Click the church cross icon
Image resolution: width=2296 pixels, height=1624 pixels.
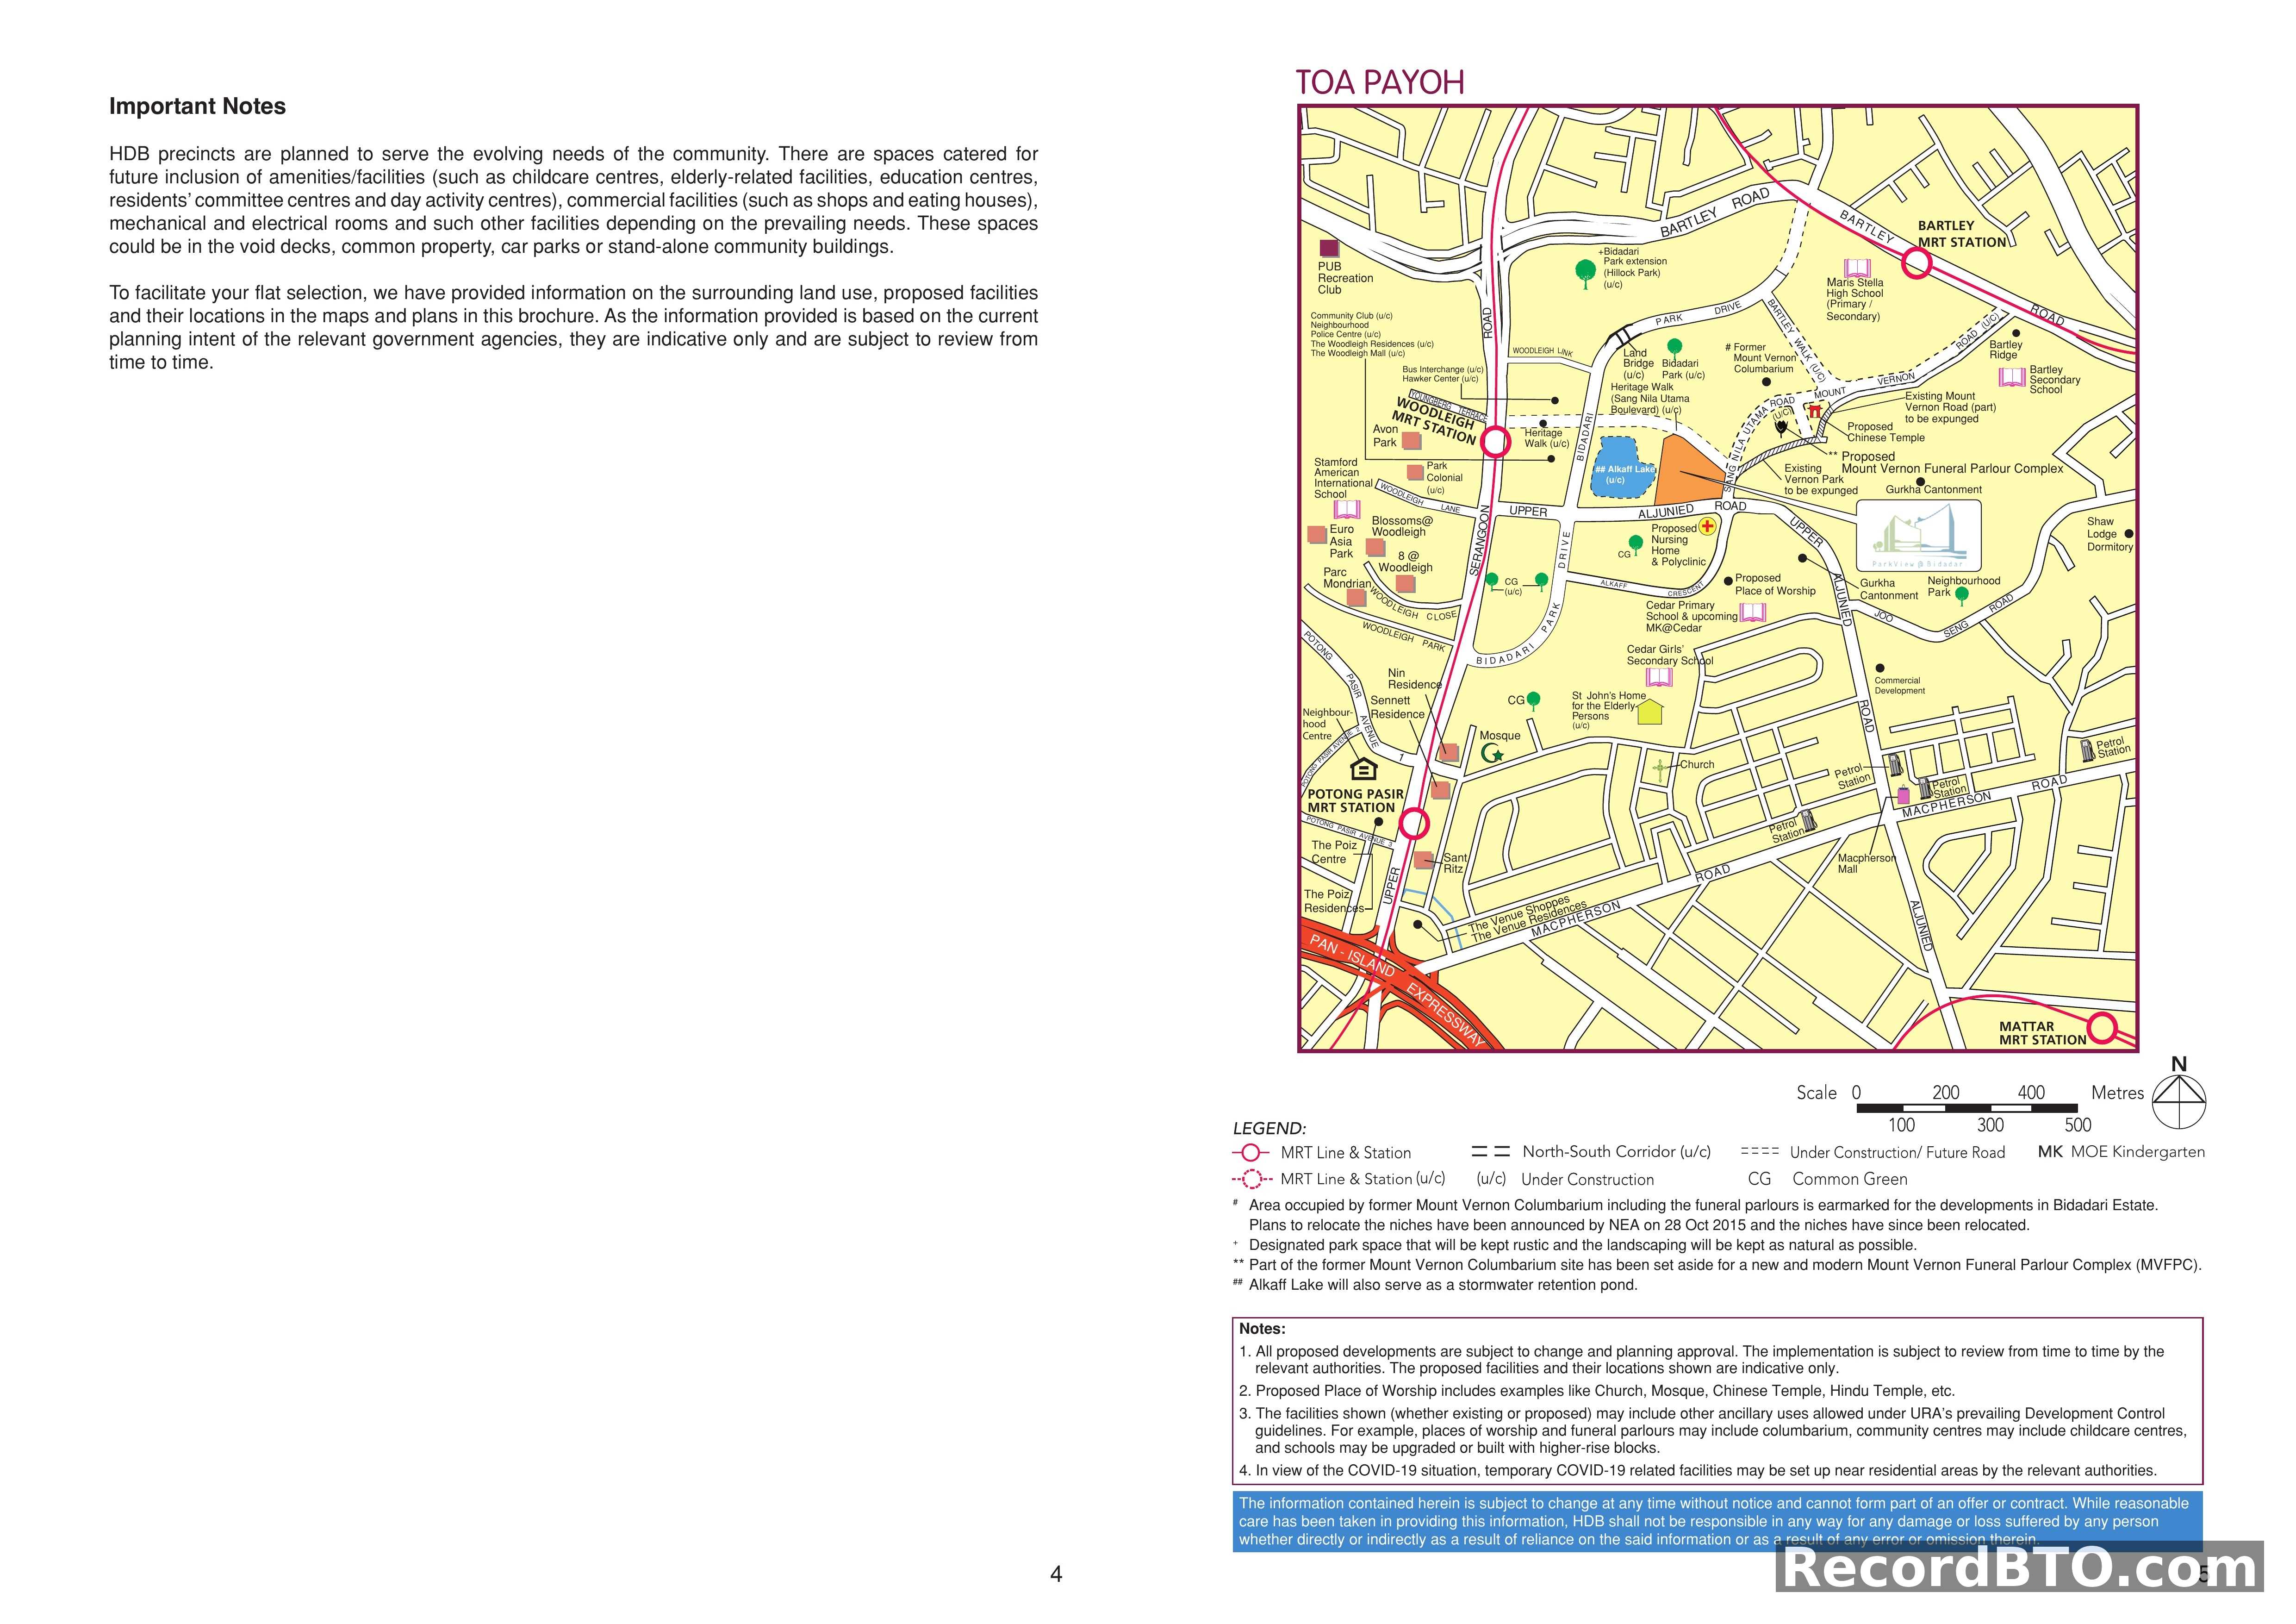coord(1661,769)
